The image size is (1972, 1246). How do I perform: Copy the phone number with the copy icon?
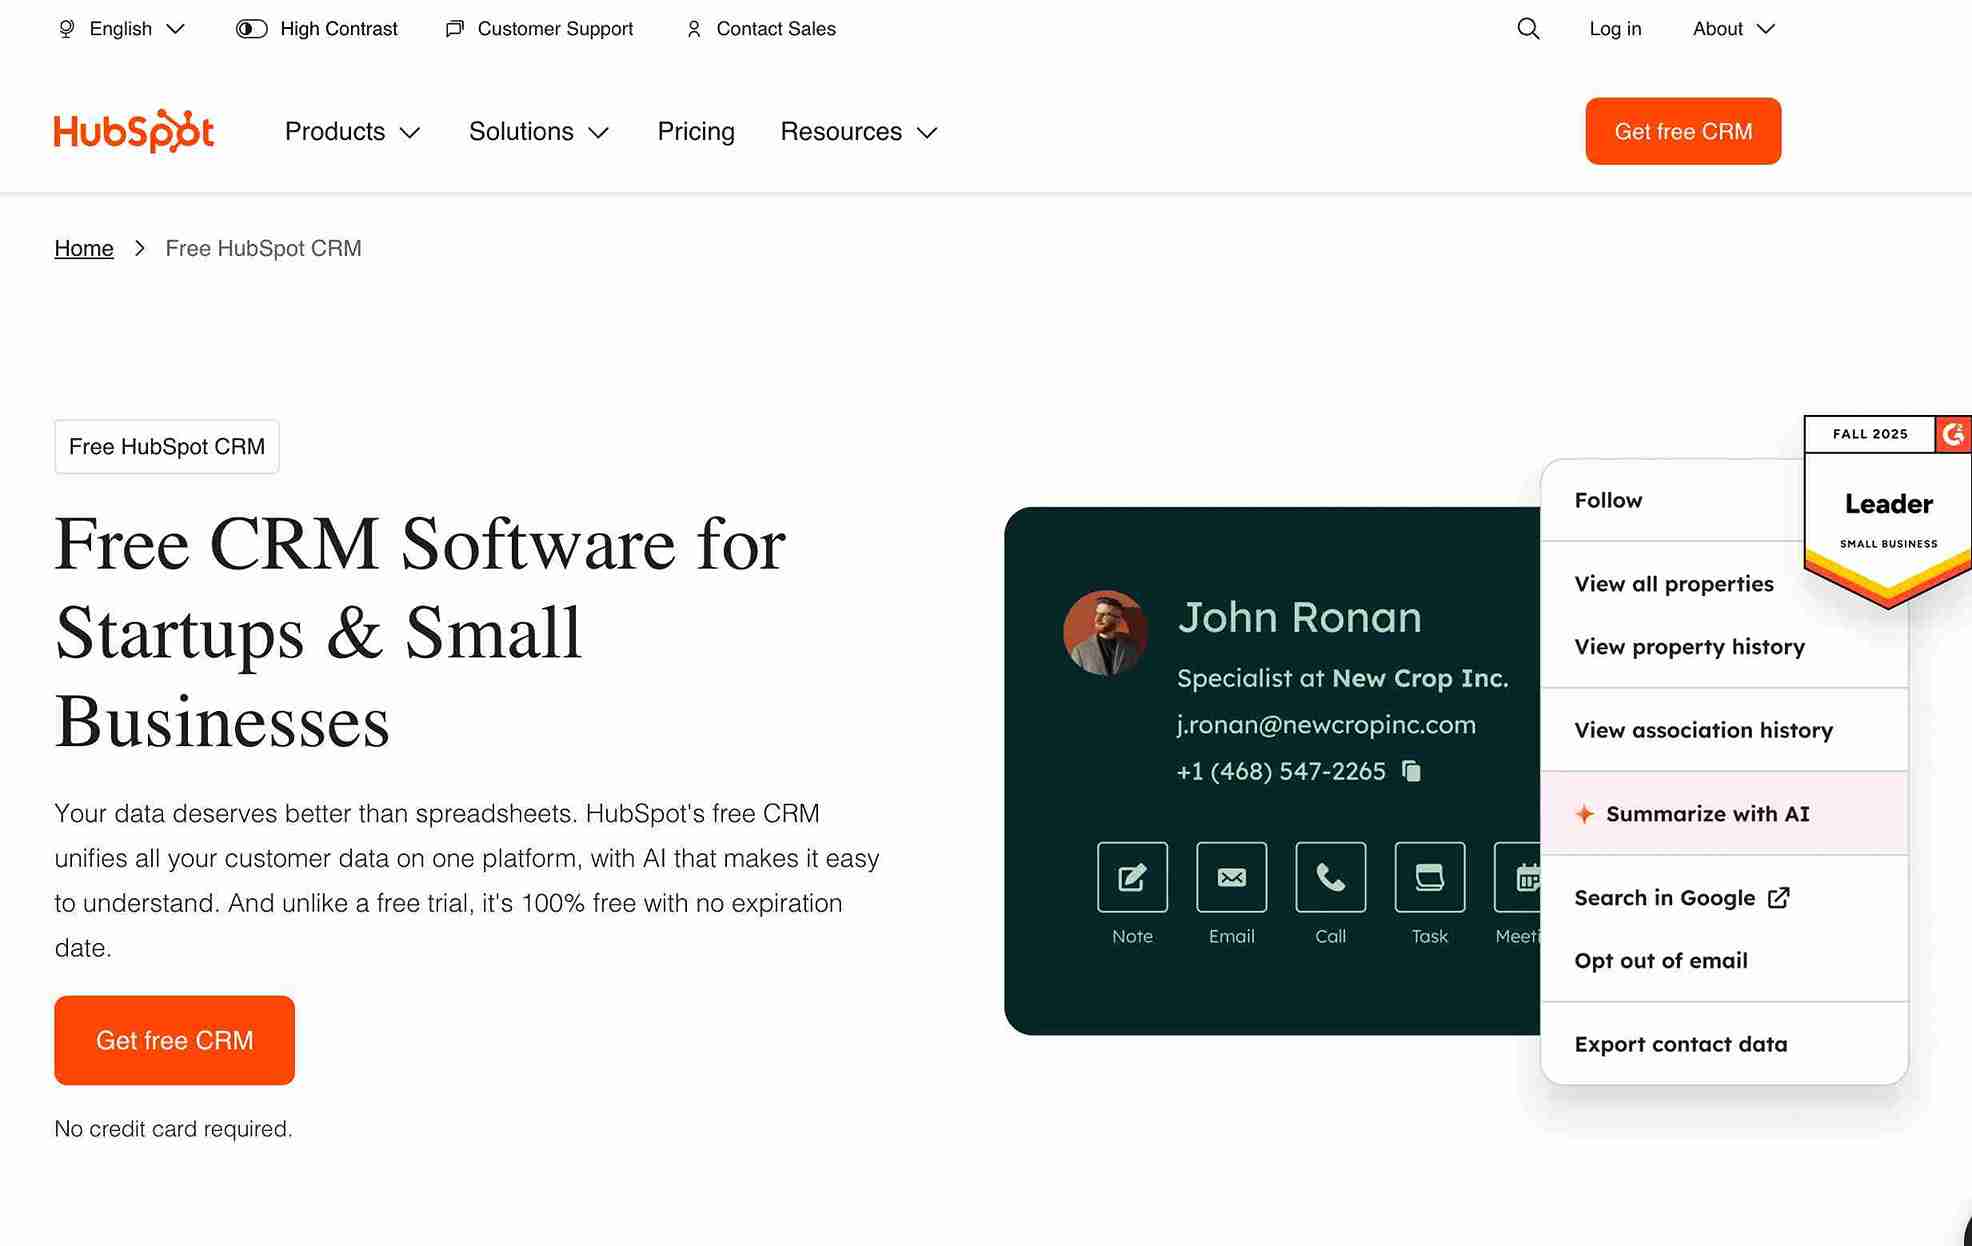point(1411,771)
